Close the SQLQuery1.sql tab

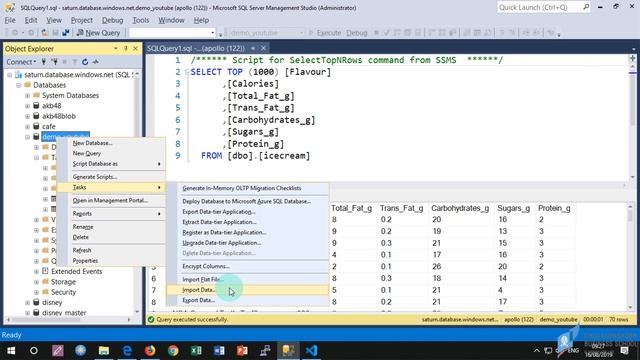[264, 48]
